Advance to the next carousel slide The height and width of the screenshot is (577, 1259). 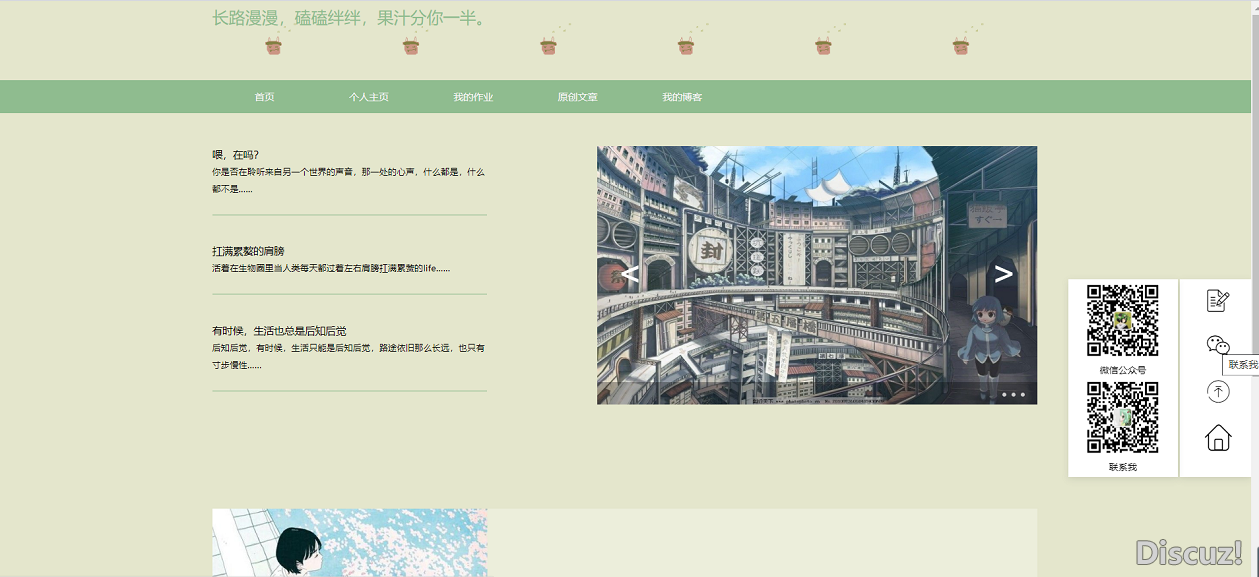coord(1003,273)
